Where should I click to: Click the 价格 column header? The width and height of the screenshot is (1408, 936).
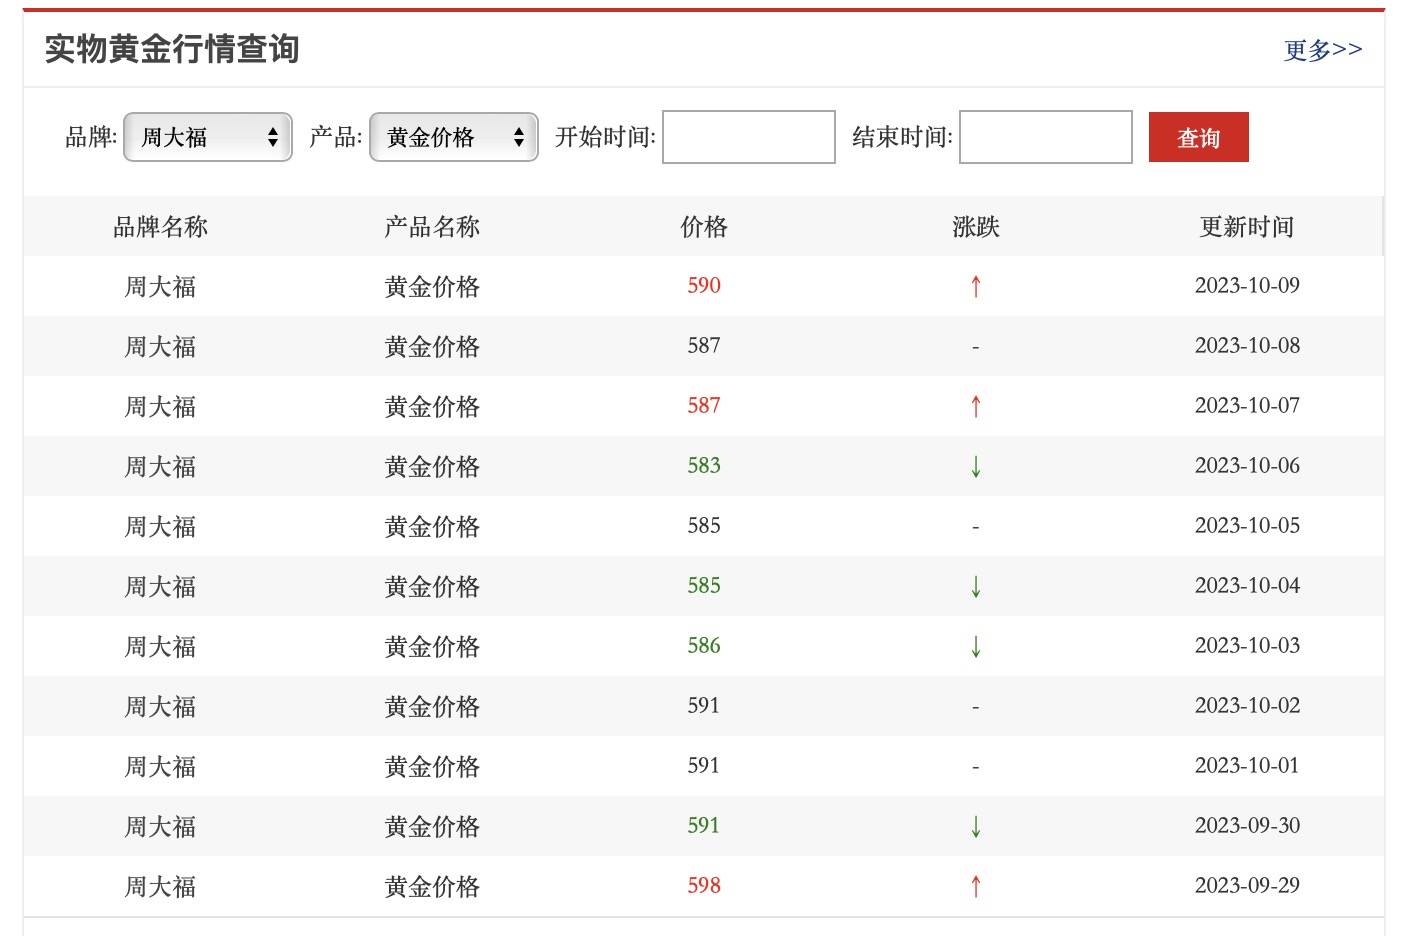pos(704,227)
